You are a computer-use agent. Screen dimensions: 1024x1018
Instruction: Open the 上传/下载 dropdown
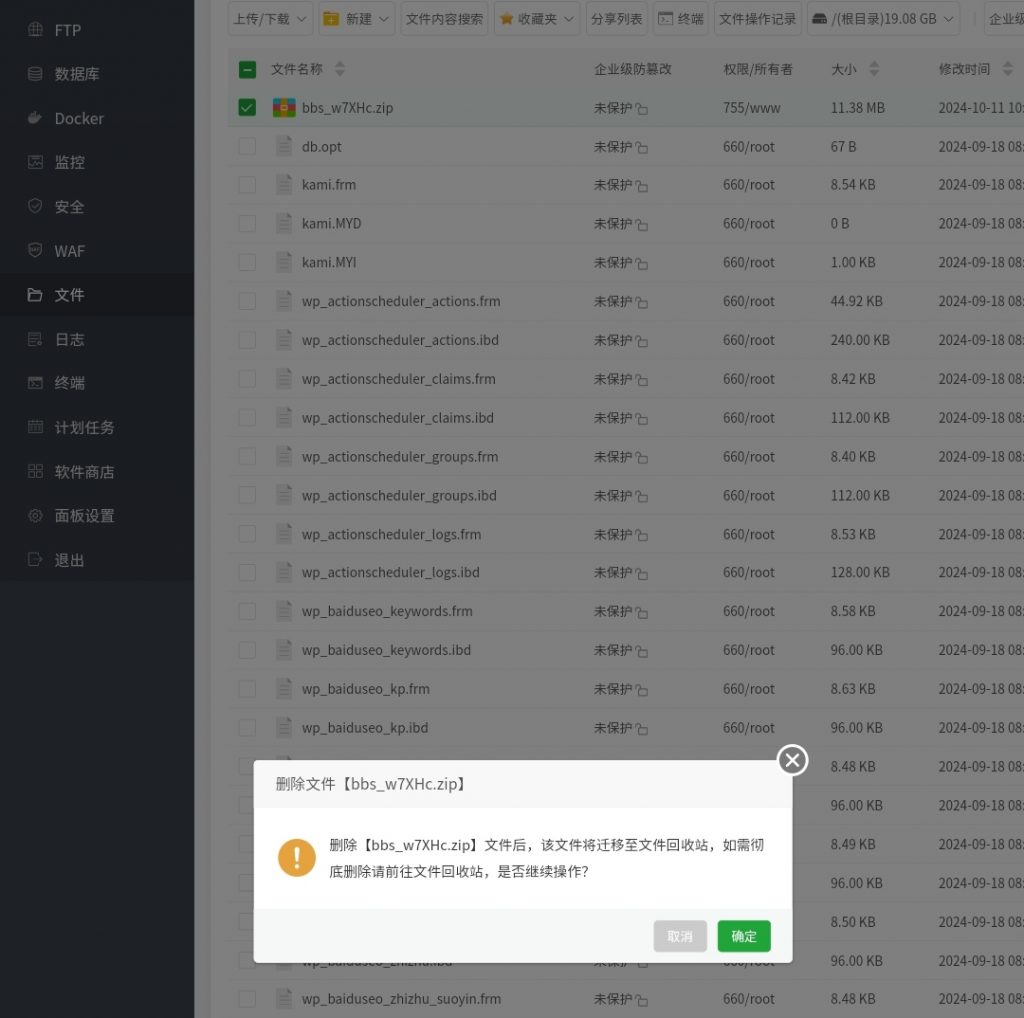click(271, 19)
